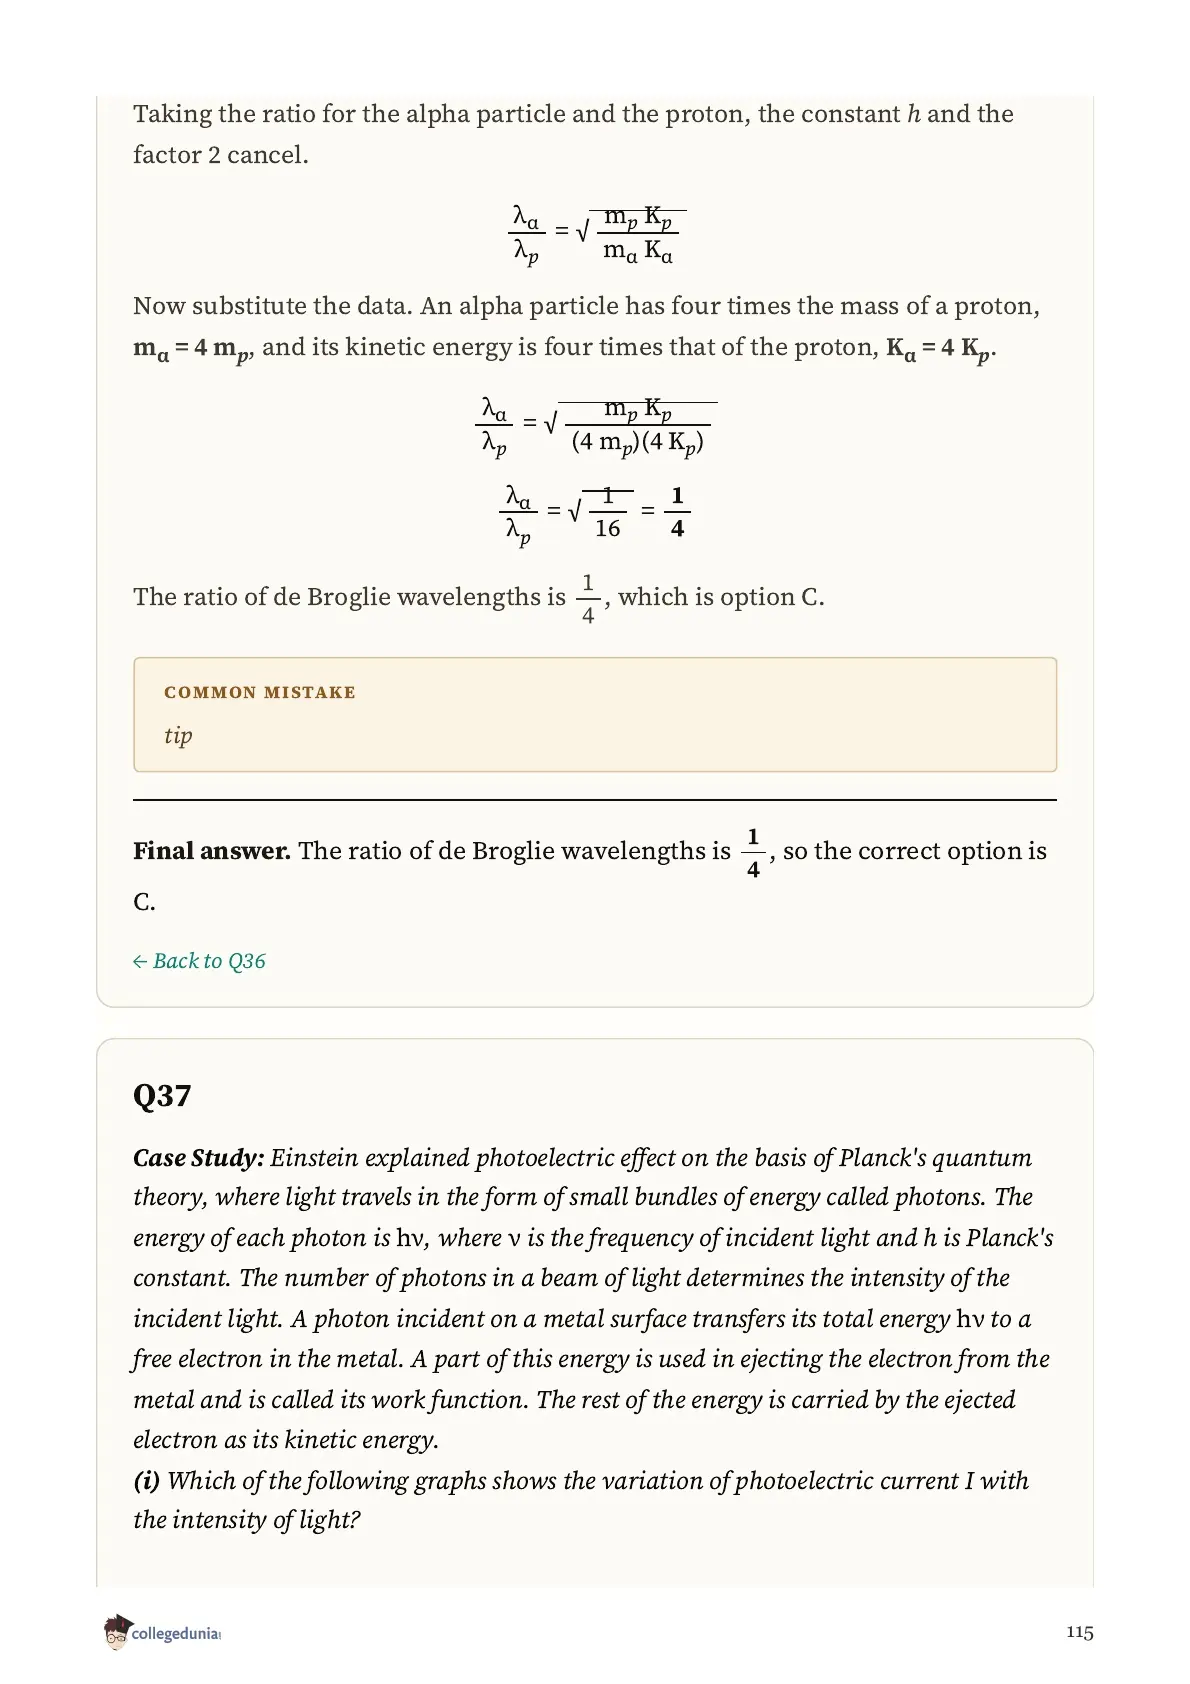This screenshot has width=1190, height=1684.
Task: Click the 'Case Study:' bold label
Action: (199, 1158)
